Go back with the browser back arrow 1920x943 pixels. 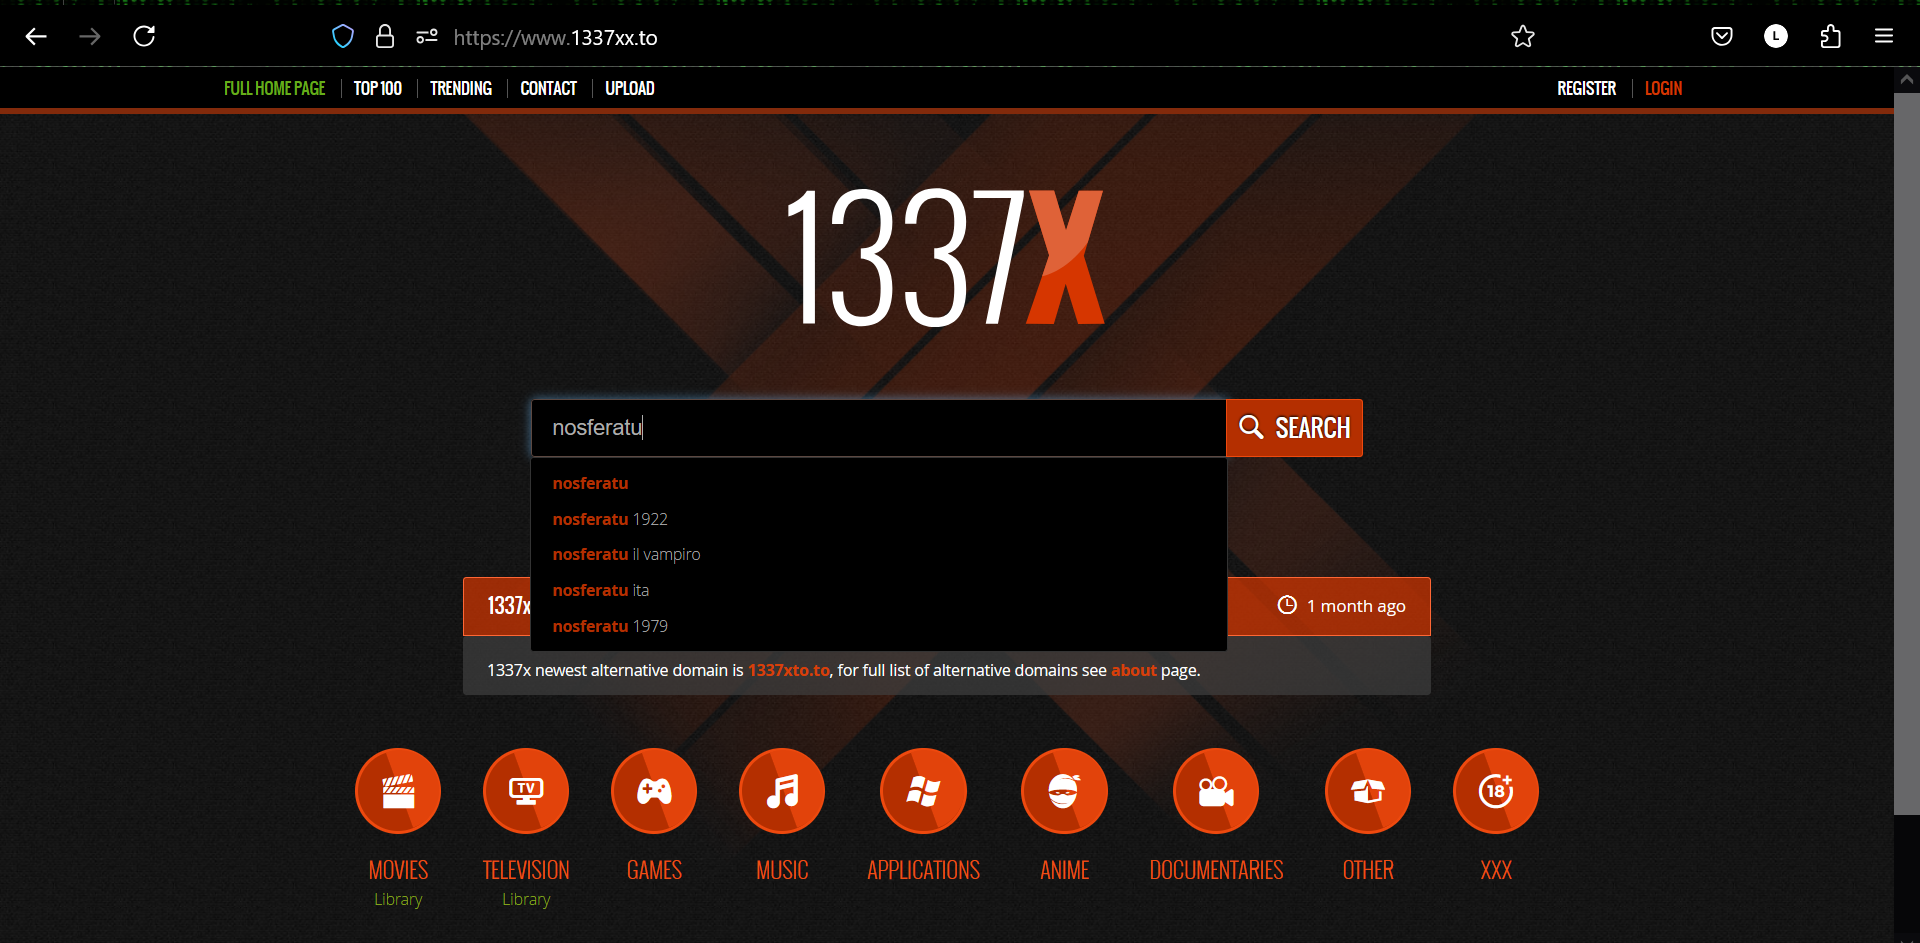point(36,37)
